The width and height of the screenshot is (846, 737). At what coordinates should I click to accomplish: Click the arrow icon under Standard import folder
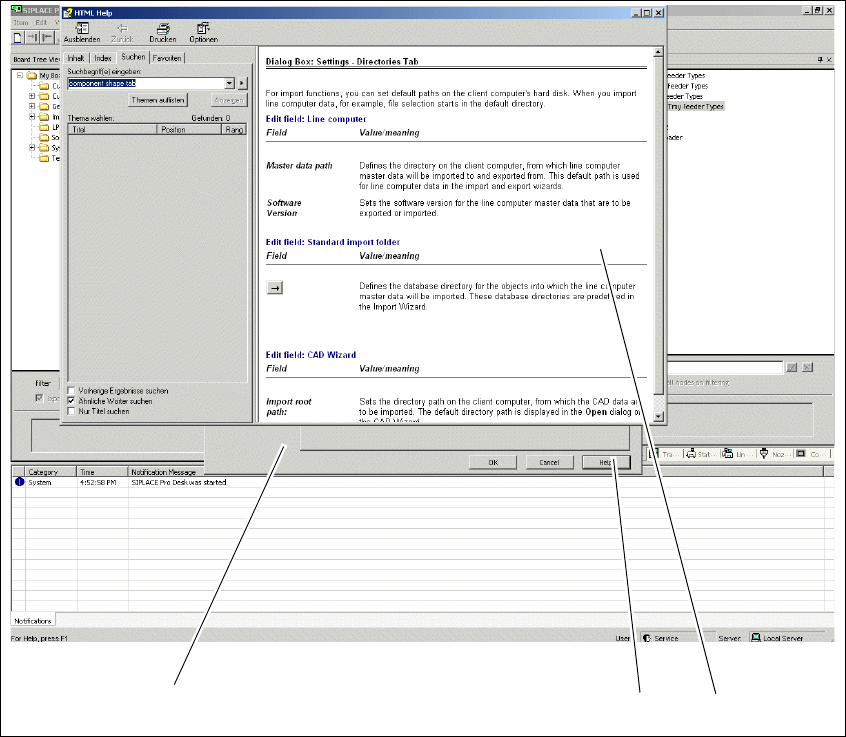(276, 289)
